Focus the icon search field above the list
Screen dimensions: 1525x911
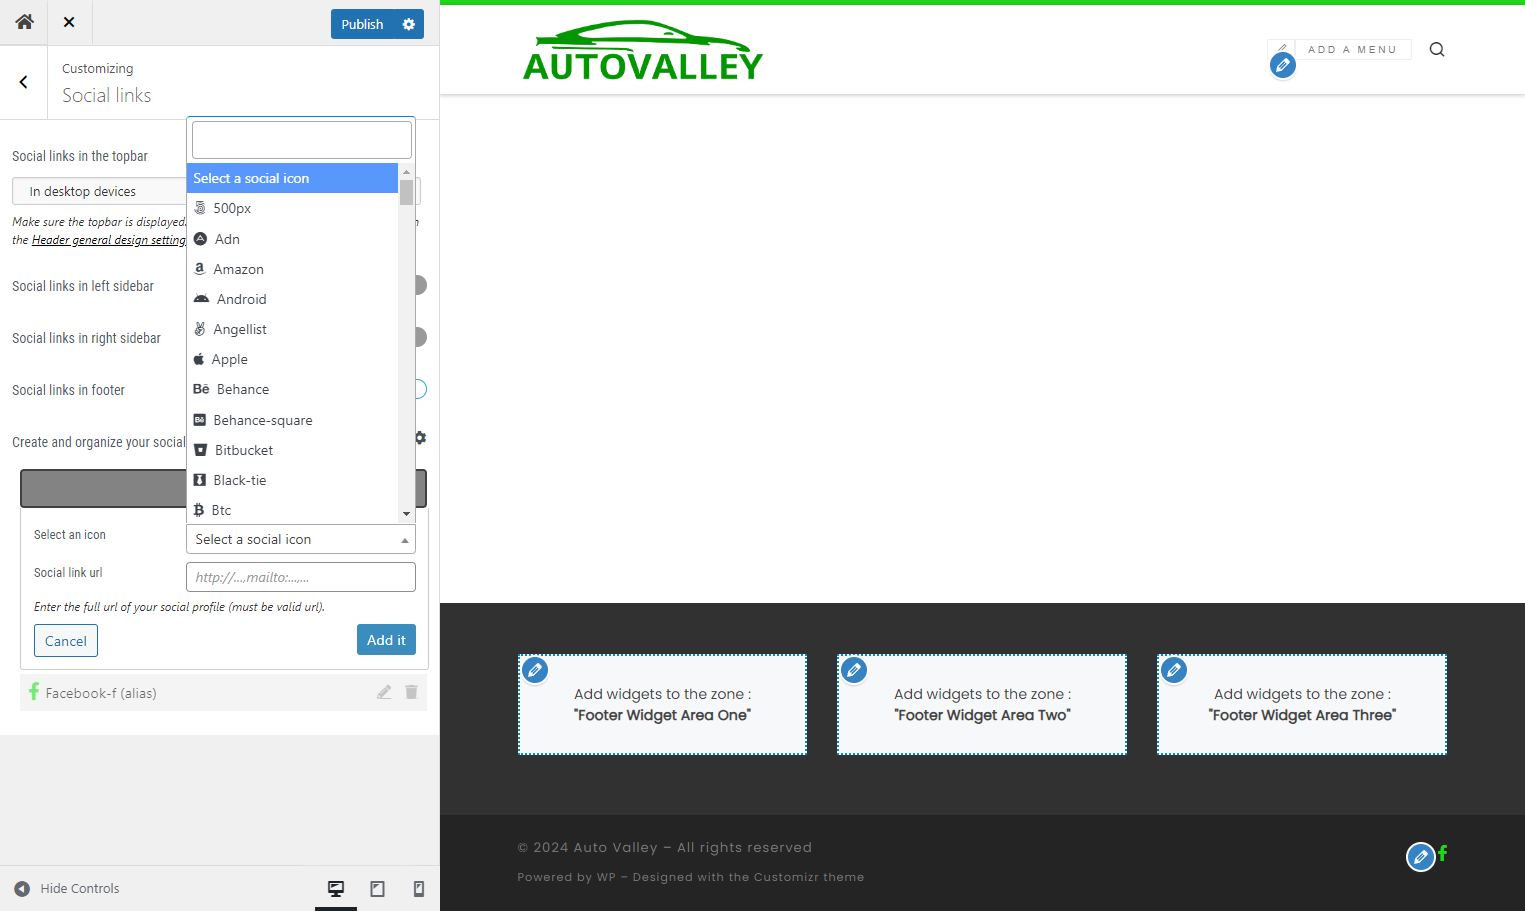click(x=302, y=140)
